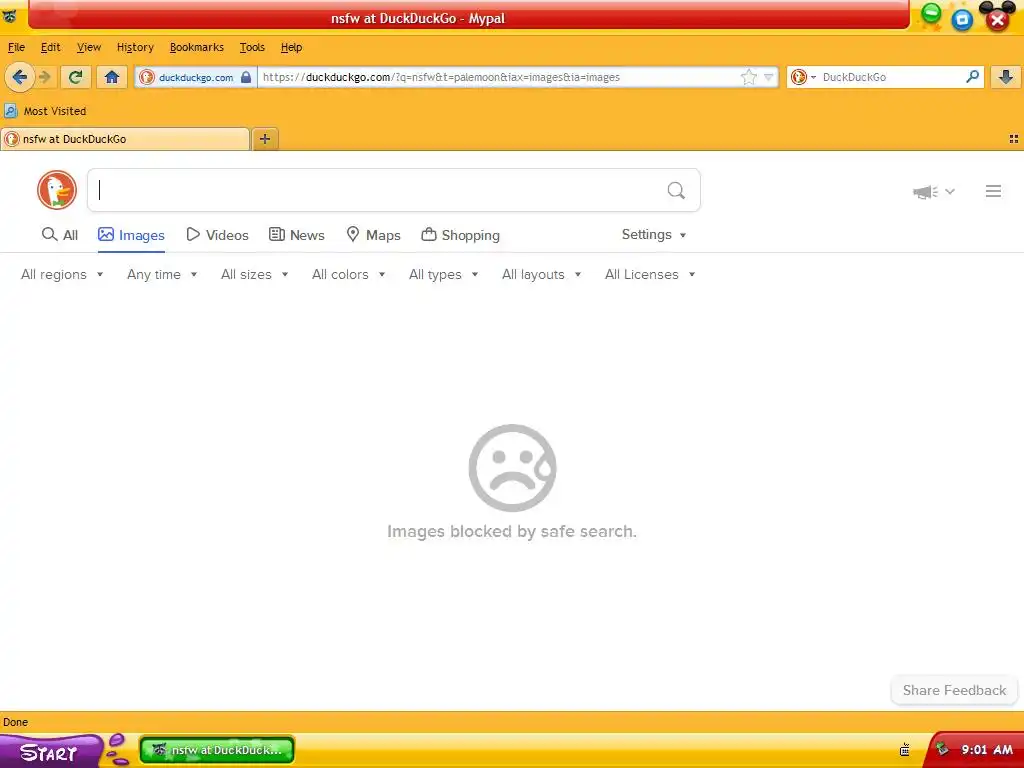Click the small tray icon left of clock area
Image resolution: width=1024 pixels, height=768 pixels.
click(x=904, y=750)
